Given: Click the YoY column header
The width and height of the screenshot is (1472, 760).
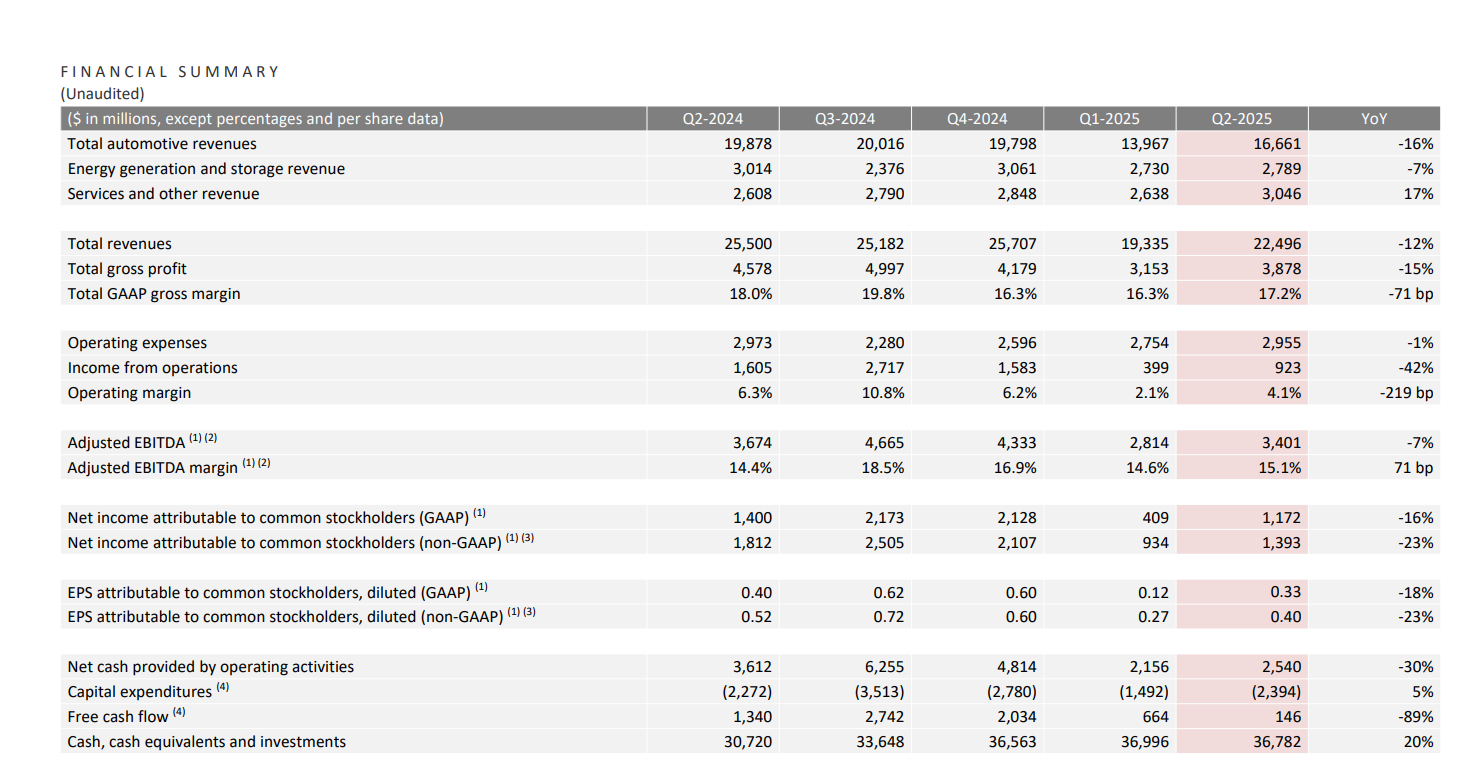Looking at the screenshot, I should pos(1374,118).
